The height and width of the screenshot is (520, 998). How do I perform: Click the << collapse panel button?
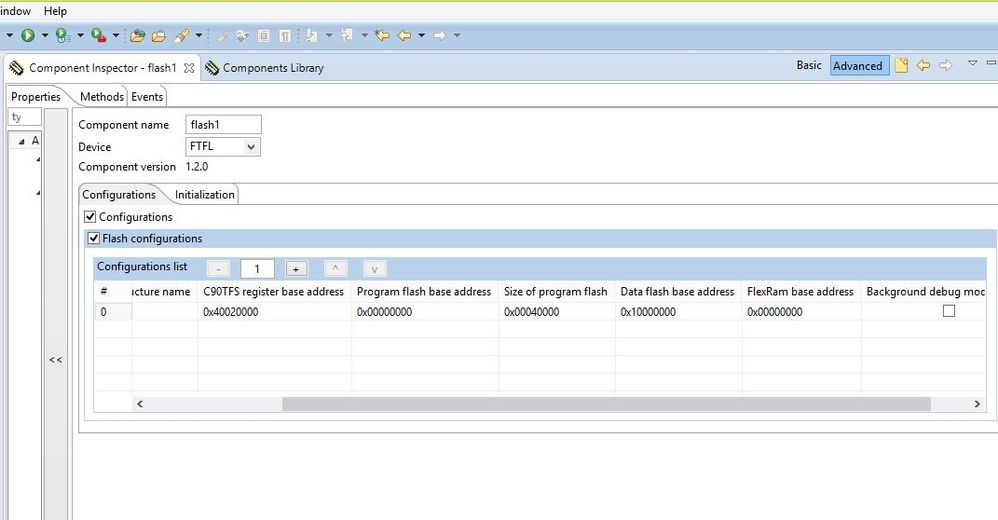click(x=56, y=360)
